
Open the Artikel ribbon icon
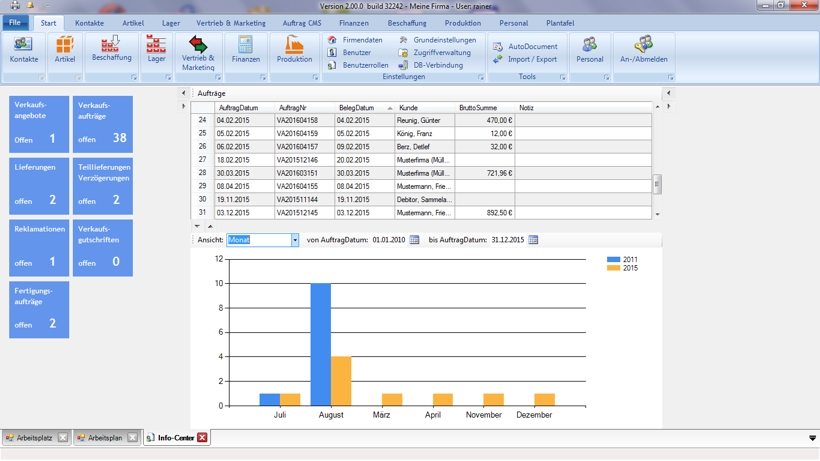coord(65,50)
